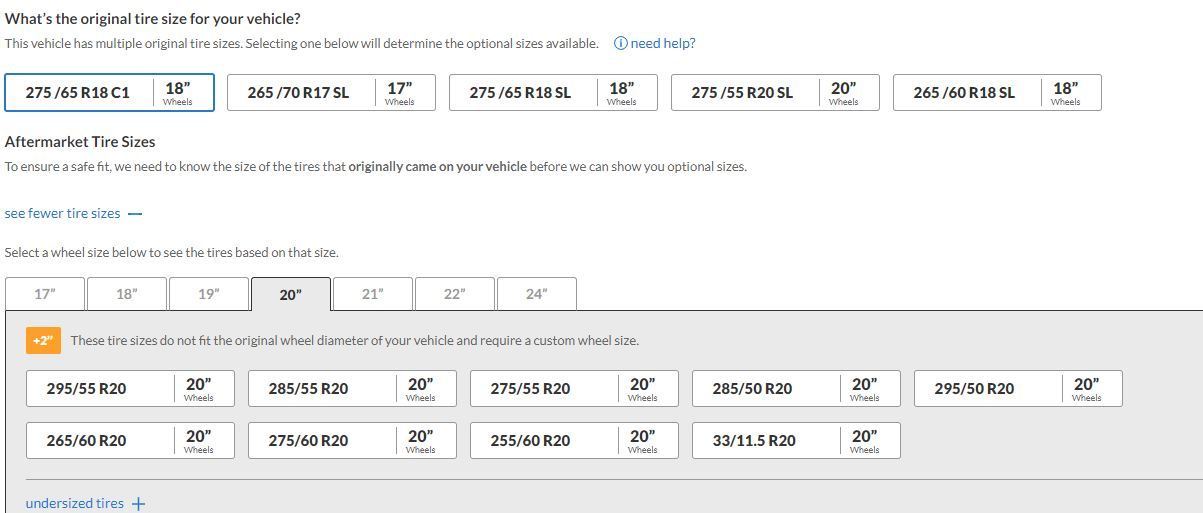Viewport: 1203px width, 513px height.
Task: Pick original size 265/60 R18 SL
Action: (x=997, y=93)
